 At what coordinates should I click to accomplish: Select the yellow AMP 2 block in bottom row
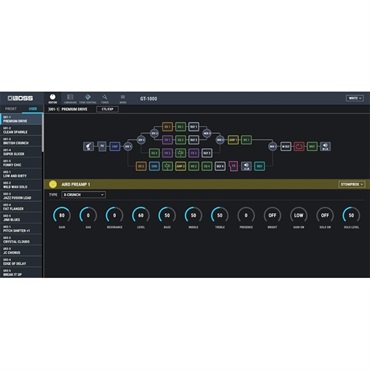[180, 166]
